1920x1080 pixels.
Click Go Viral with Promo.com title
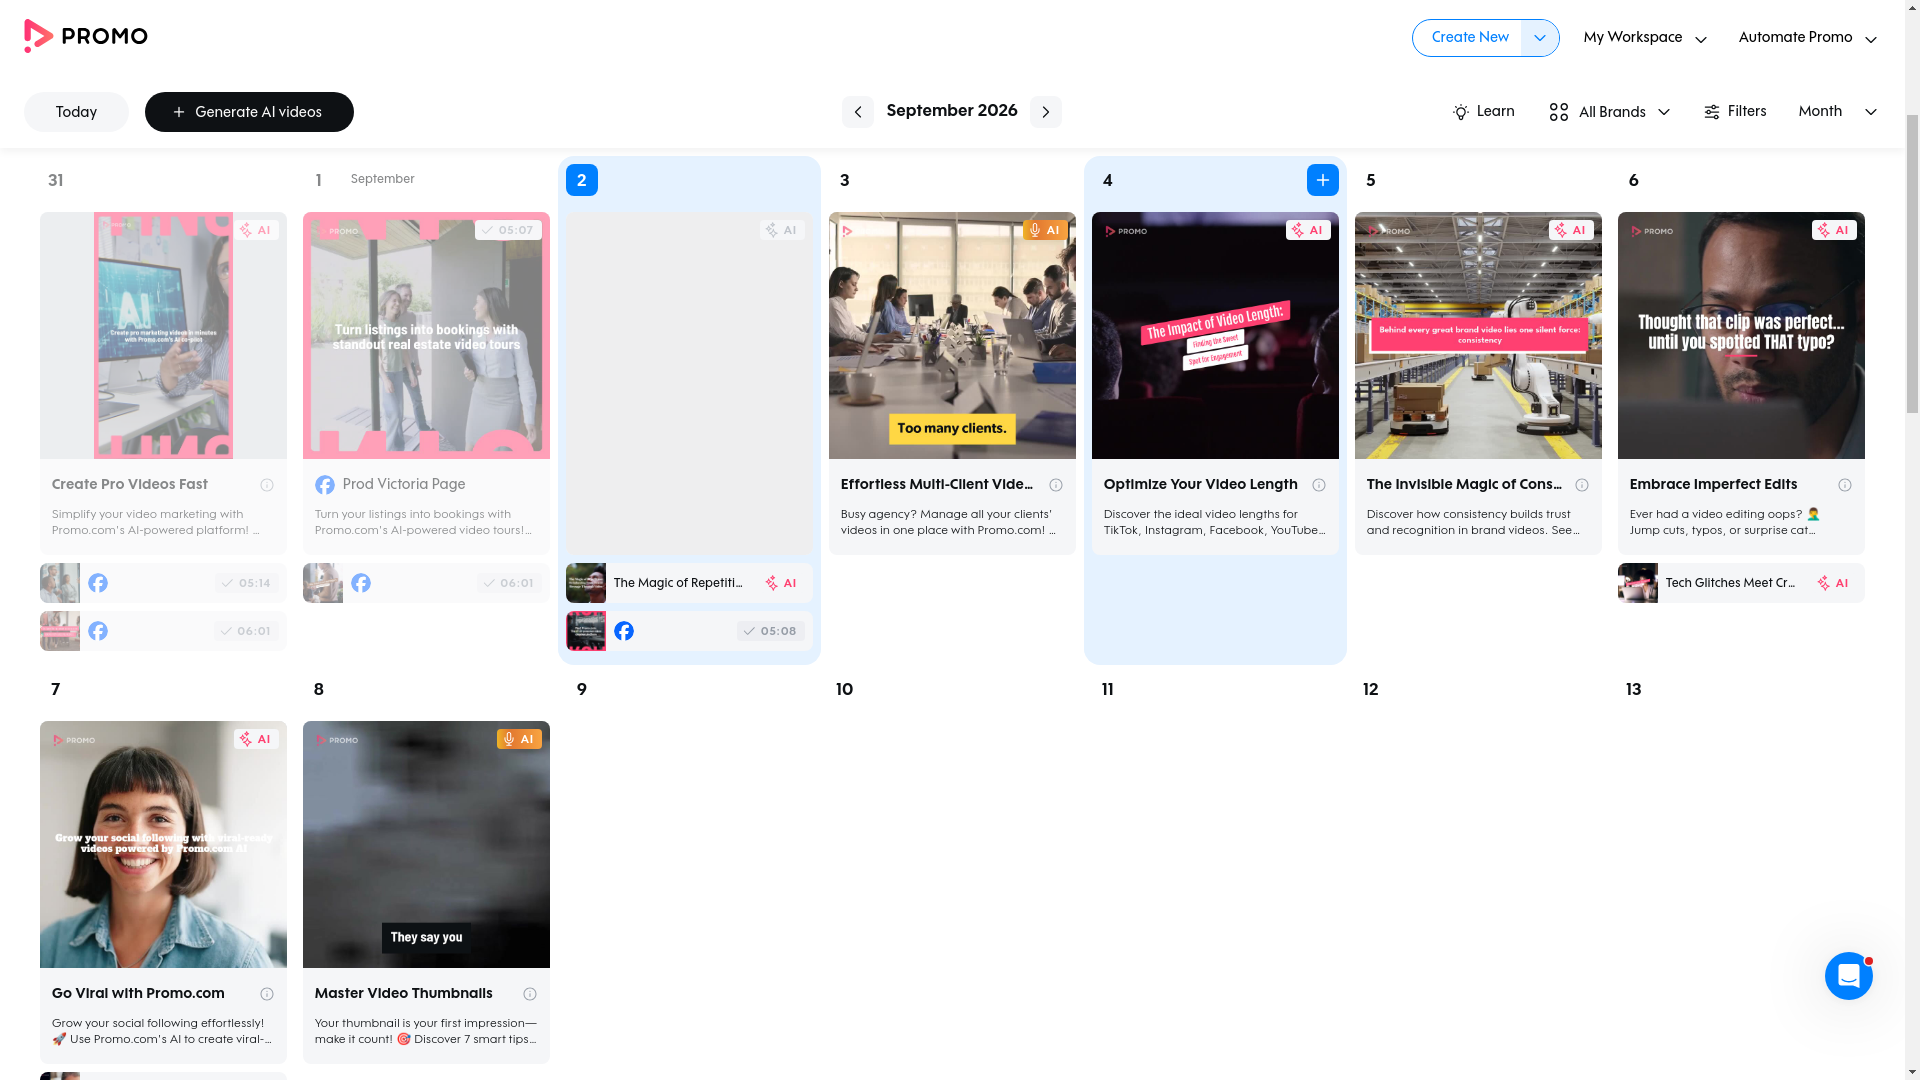(138, 994)
